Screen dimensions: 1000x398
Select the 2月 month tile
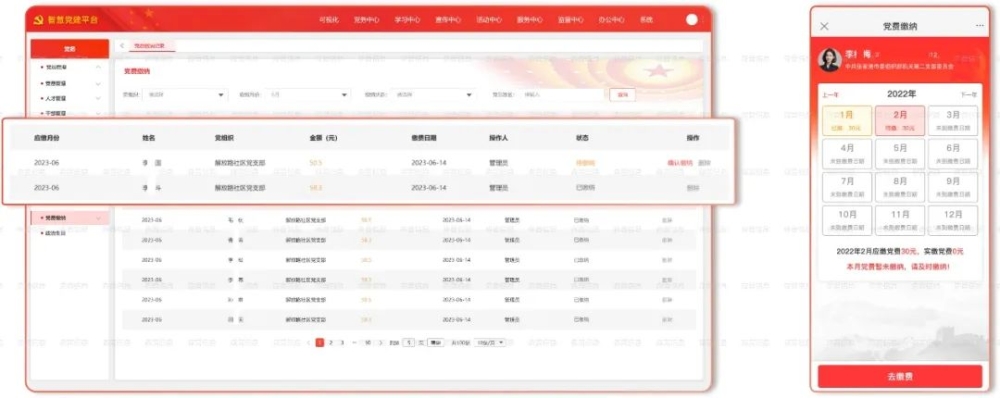click(x=899, y=121)
